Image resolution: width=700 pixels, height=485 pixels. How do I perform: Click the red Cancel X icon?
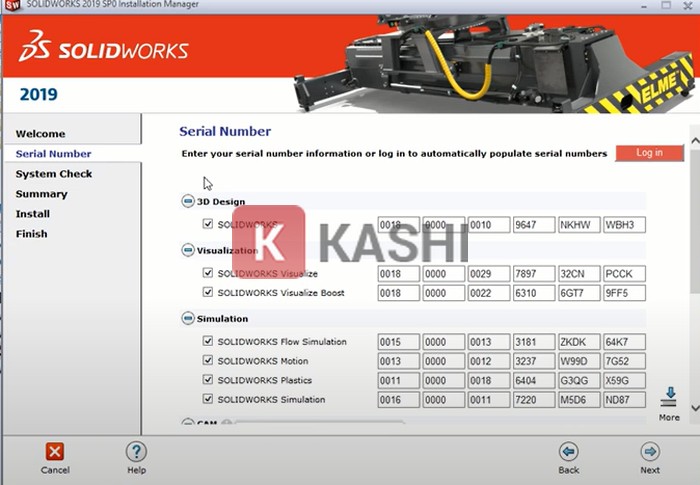[55, 452]
